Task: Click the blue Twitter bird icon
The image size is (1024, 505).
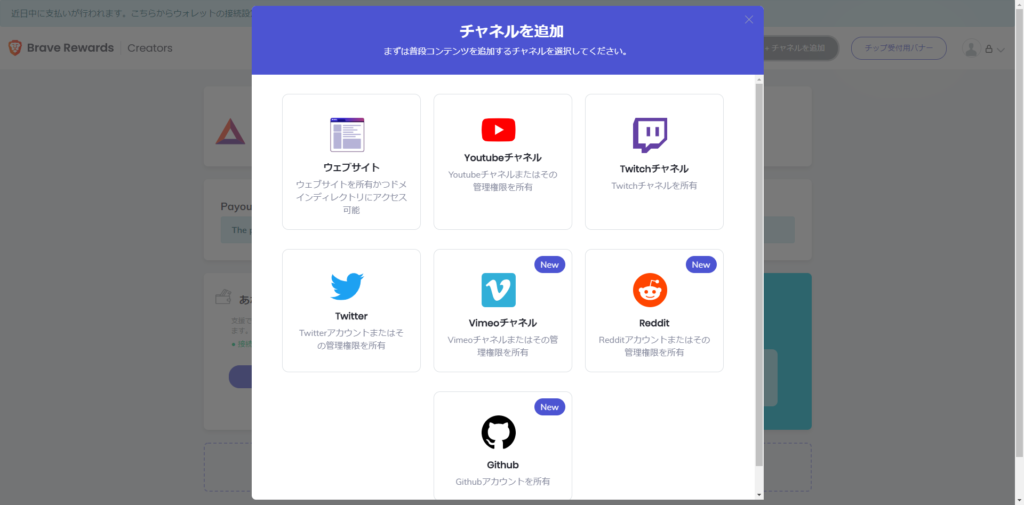Action: pos(347,287)
